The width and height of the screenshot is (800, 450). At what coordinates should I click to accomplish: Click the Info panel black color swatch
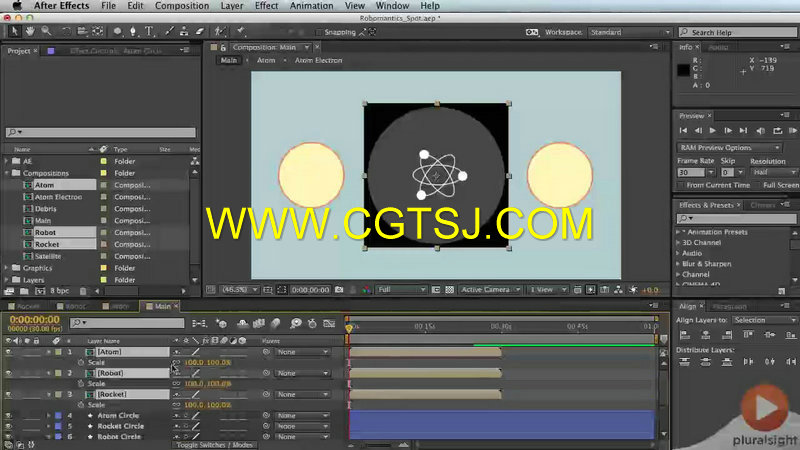click(x=683, y=70)
